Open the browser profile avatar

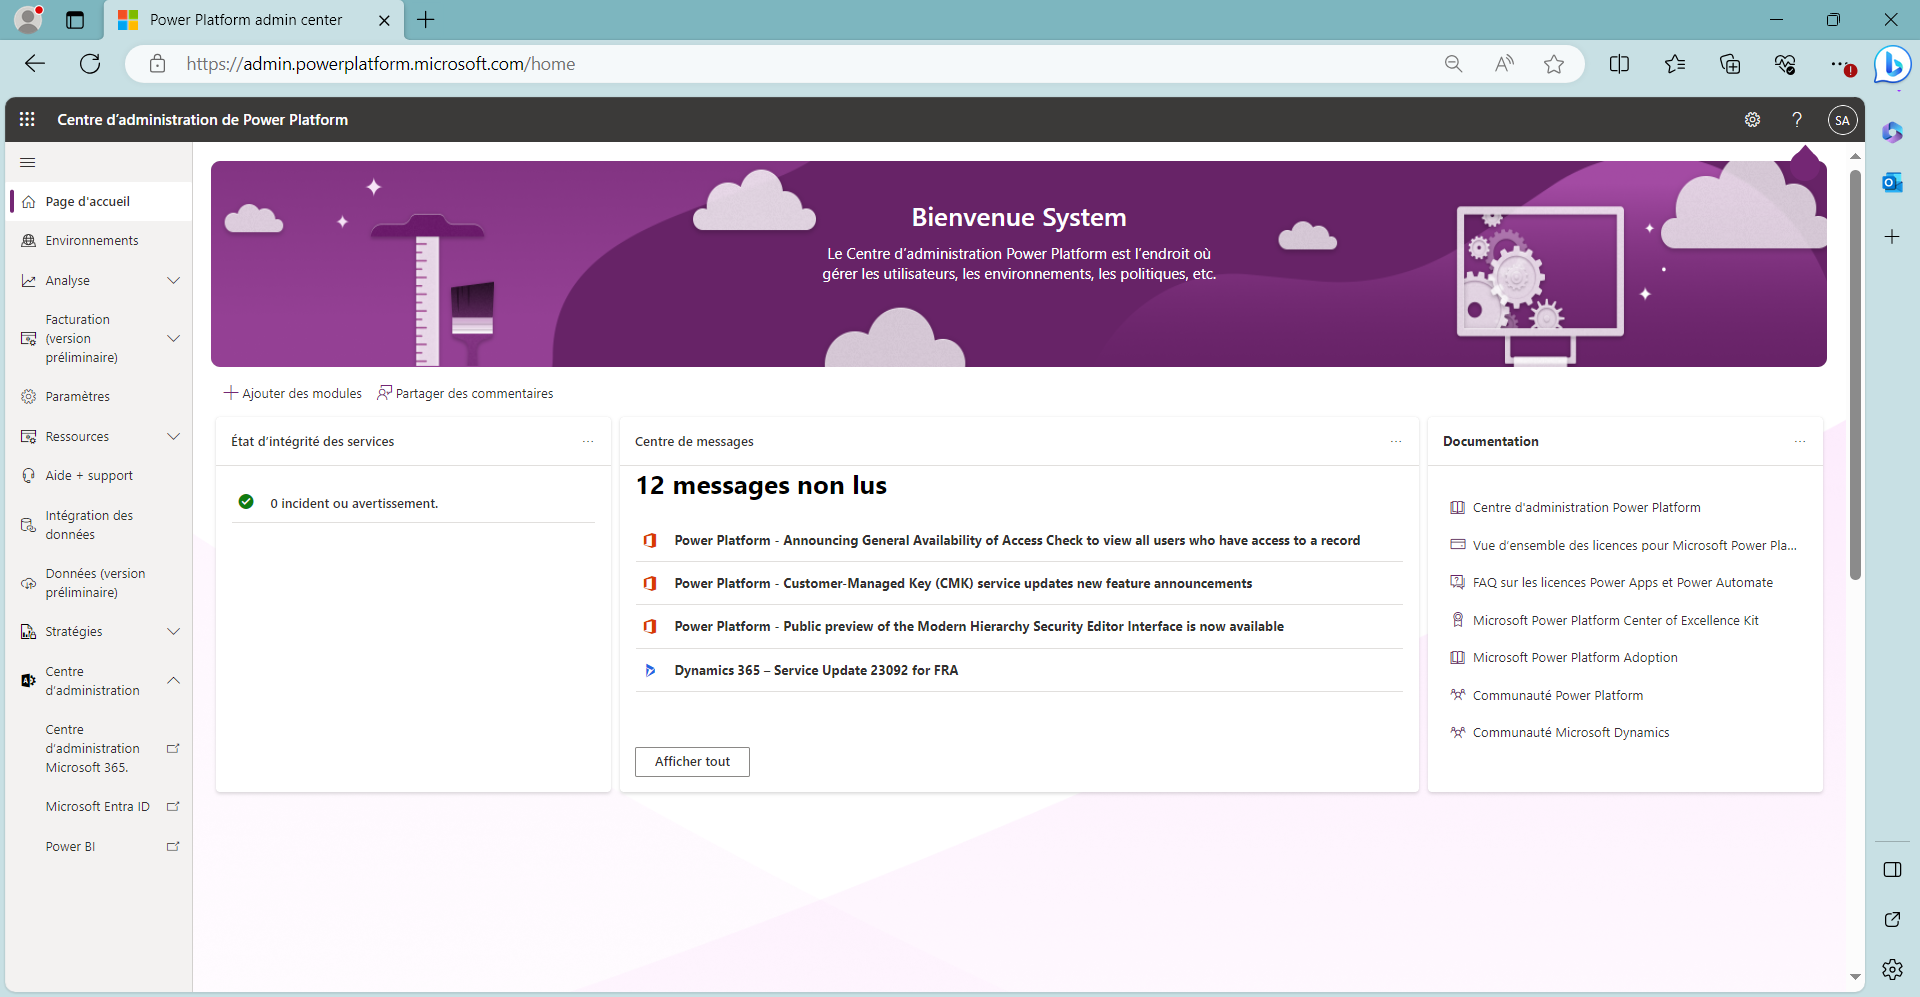[x=29, y=19]
